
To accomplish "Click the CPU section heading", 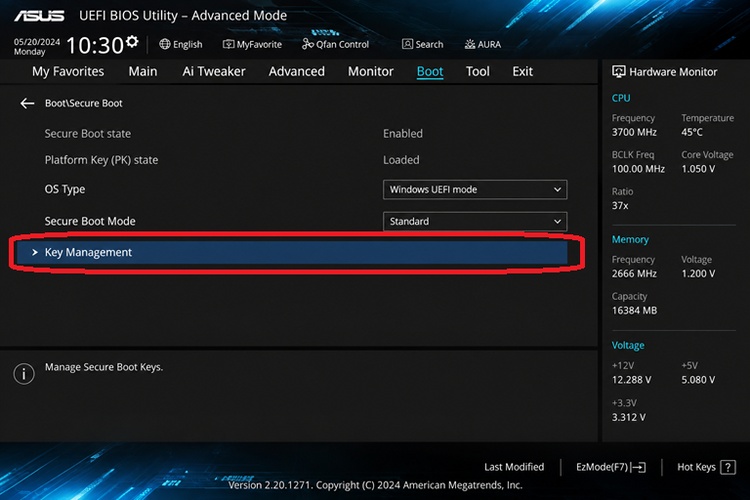I will point(621,98).
